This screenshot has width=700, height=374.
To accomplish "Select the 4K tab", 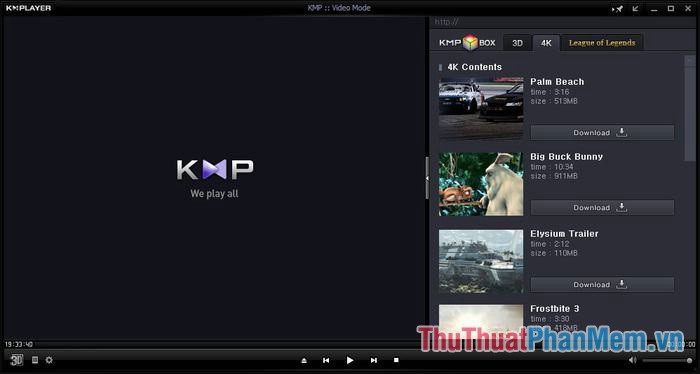I will pos(546,43).
